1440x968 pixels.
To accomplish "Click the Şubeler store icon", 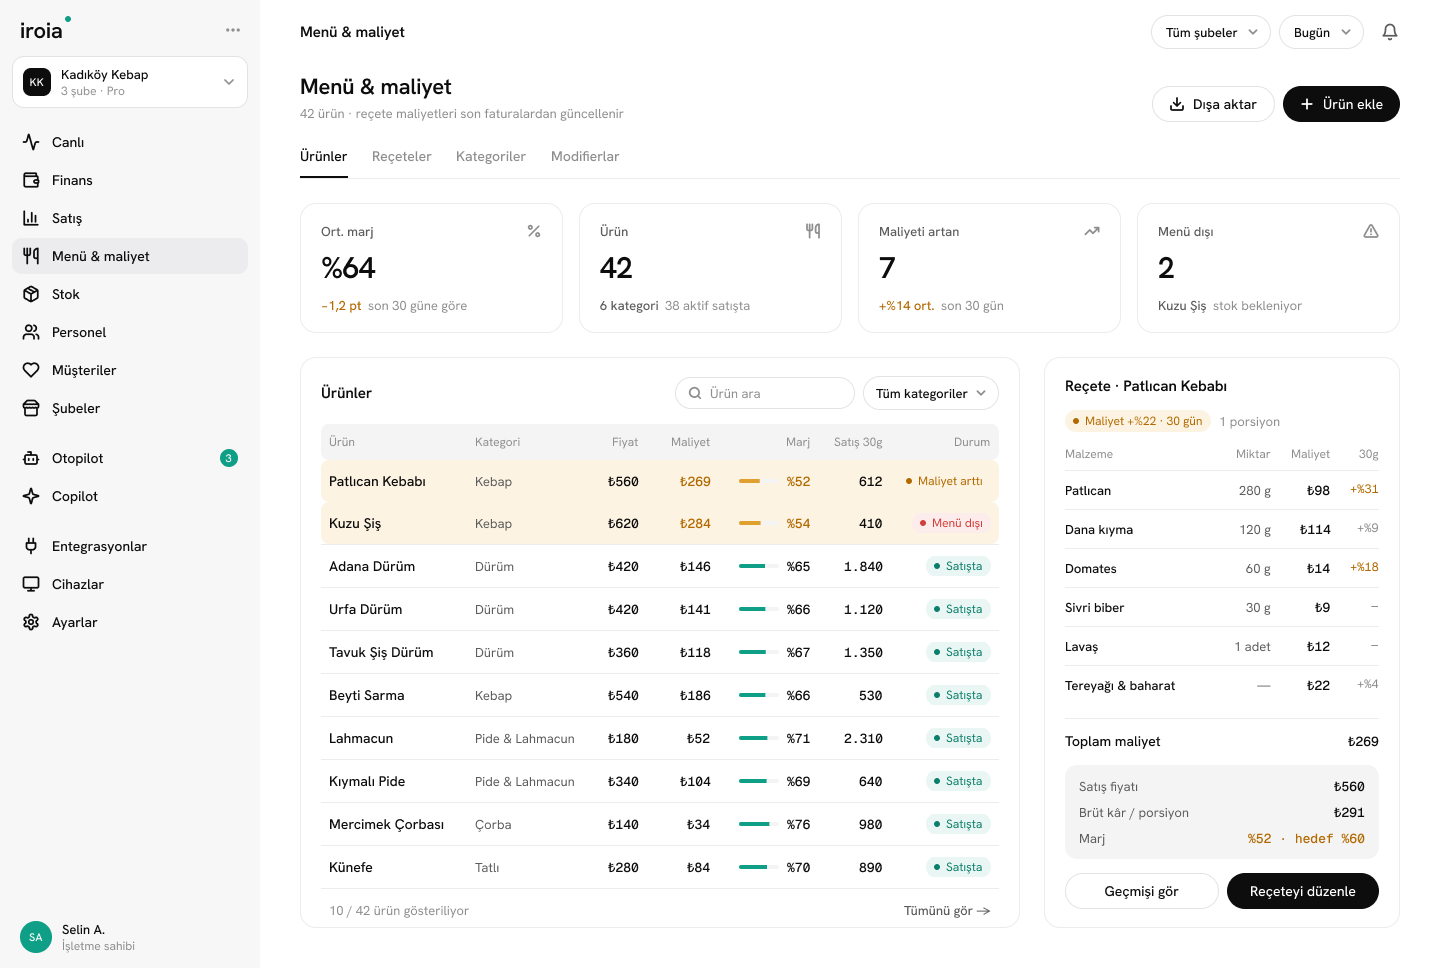I will point(31,408).
